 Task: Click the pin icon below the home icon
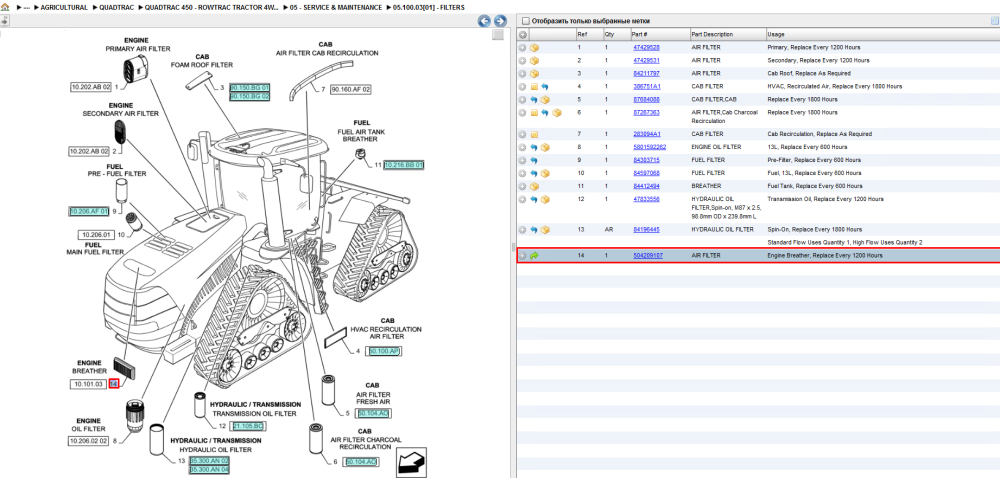point(4,21)
